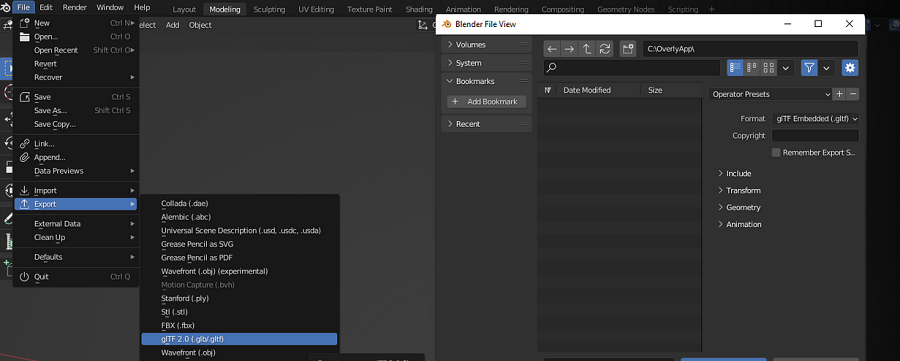Expand the System panel
The height and width of the screenshot is (361, 900).
tap(486, 63)
